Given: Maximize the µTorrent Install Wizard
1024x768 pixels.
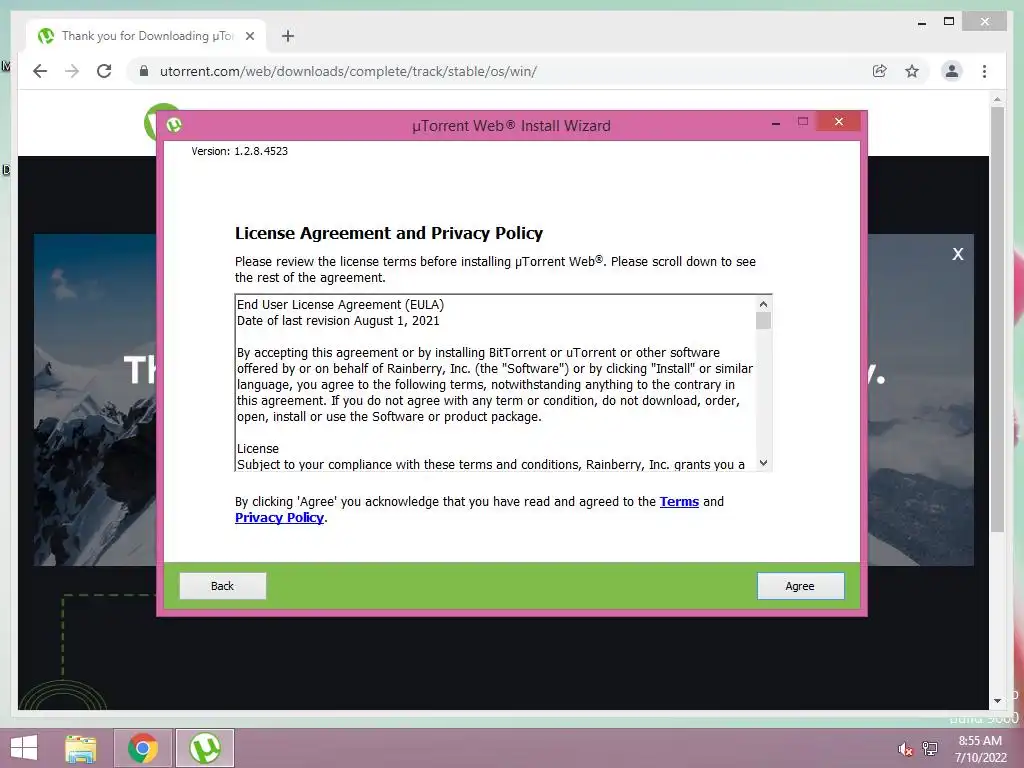Looking at the screenshot, I should [x=803, y=121].
